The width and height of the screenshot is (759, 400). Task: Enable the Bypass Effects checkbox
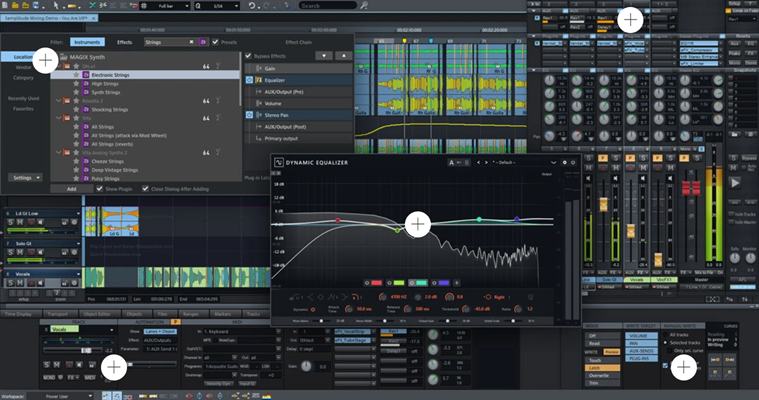point(249,57)
